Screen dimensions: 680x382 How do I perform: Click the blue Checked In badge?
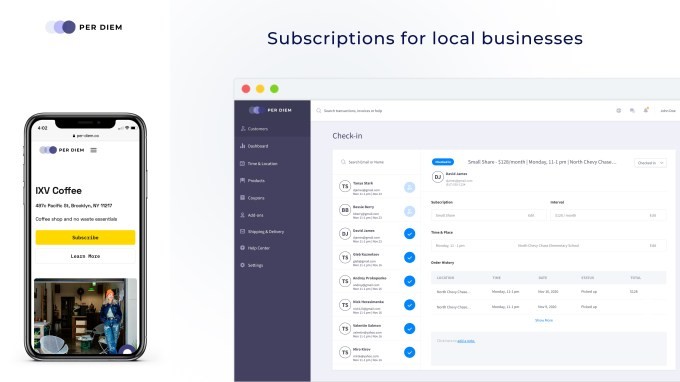[x=443, y=162]
